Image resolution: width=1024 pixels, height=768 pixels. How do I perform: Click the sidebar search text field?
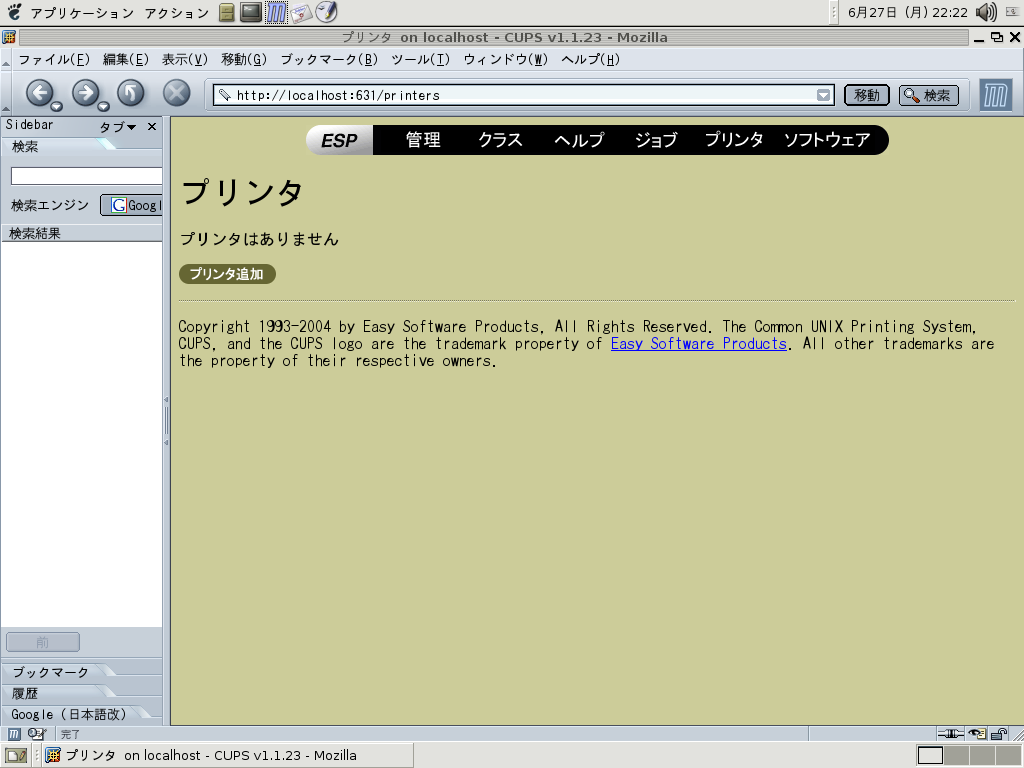click(86, 176)
